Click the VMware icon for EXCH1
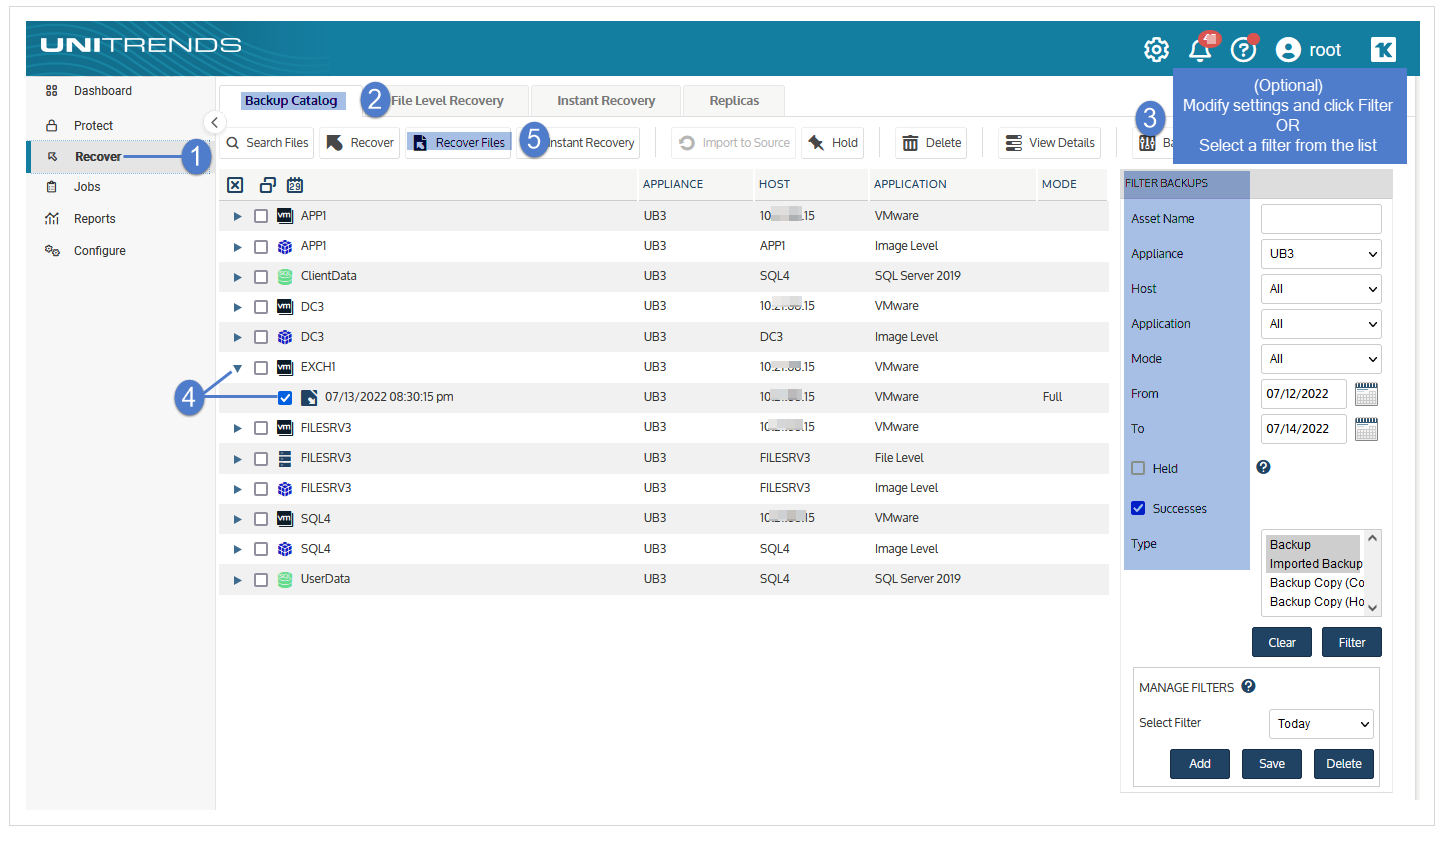The width and height of the screenshot is (1451, 842). coord(285,367)
